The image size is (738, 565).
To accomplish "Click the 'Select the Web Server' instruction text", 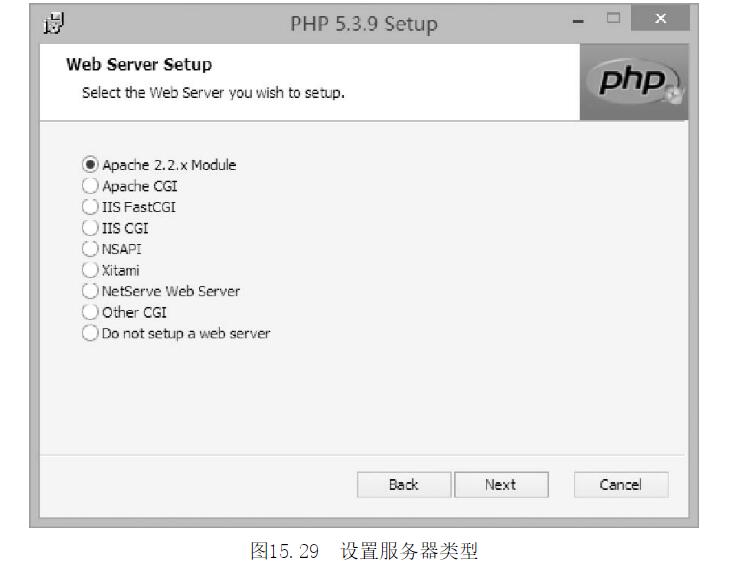I will point(213,93).
